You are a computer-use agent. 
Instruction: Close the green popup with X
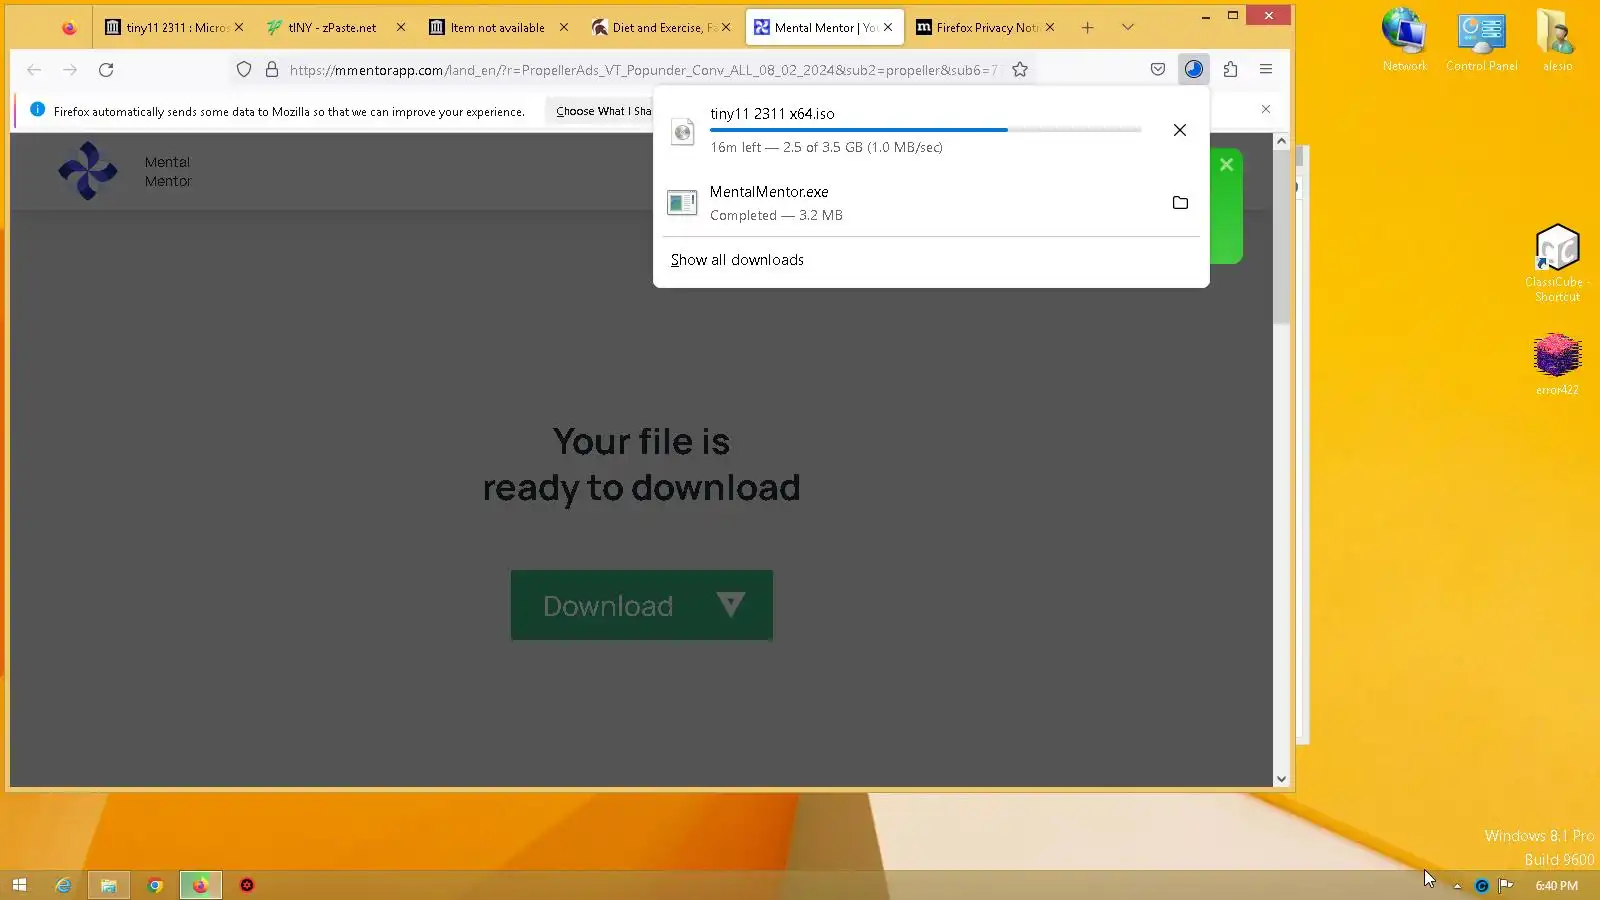pos(1226,165)
